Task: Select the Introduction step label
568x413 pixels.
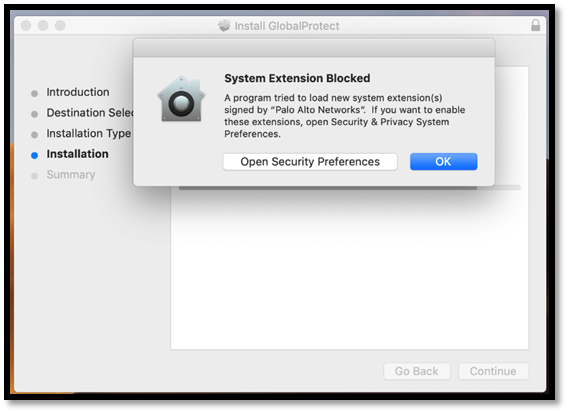Action: point(78,92)
